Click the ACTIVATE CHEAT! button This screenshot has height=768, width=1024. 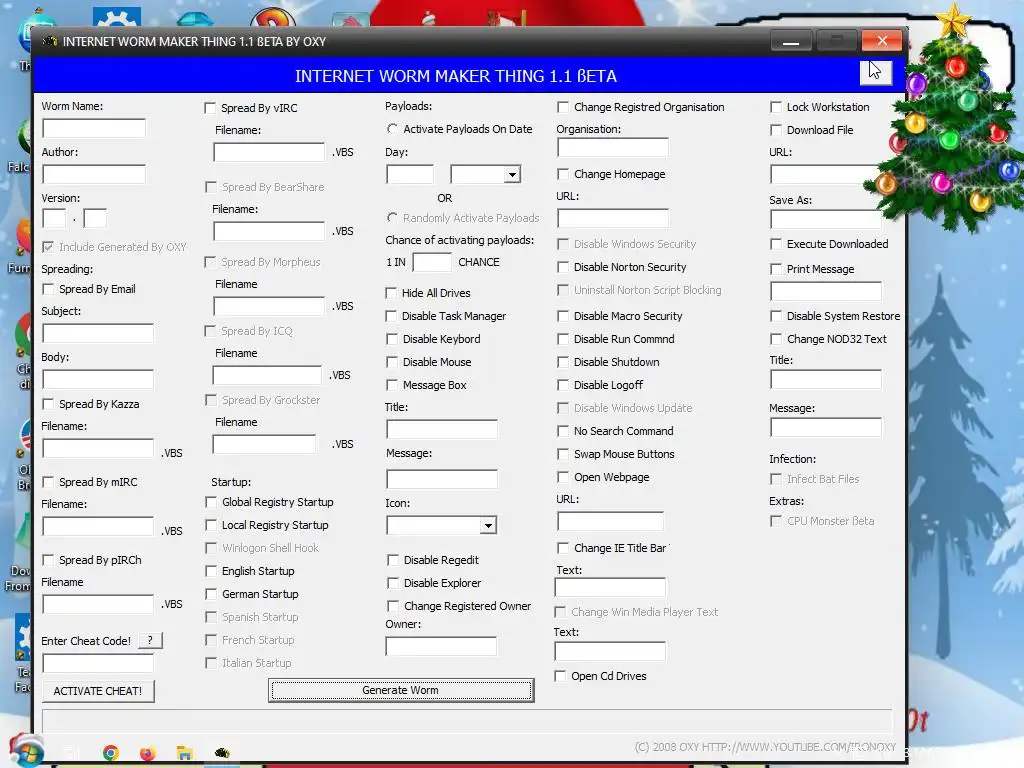(98, 691)
